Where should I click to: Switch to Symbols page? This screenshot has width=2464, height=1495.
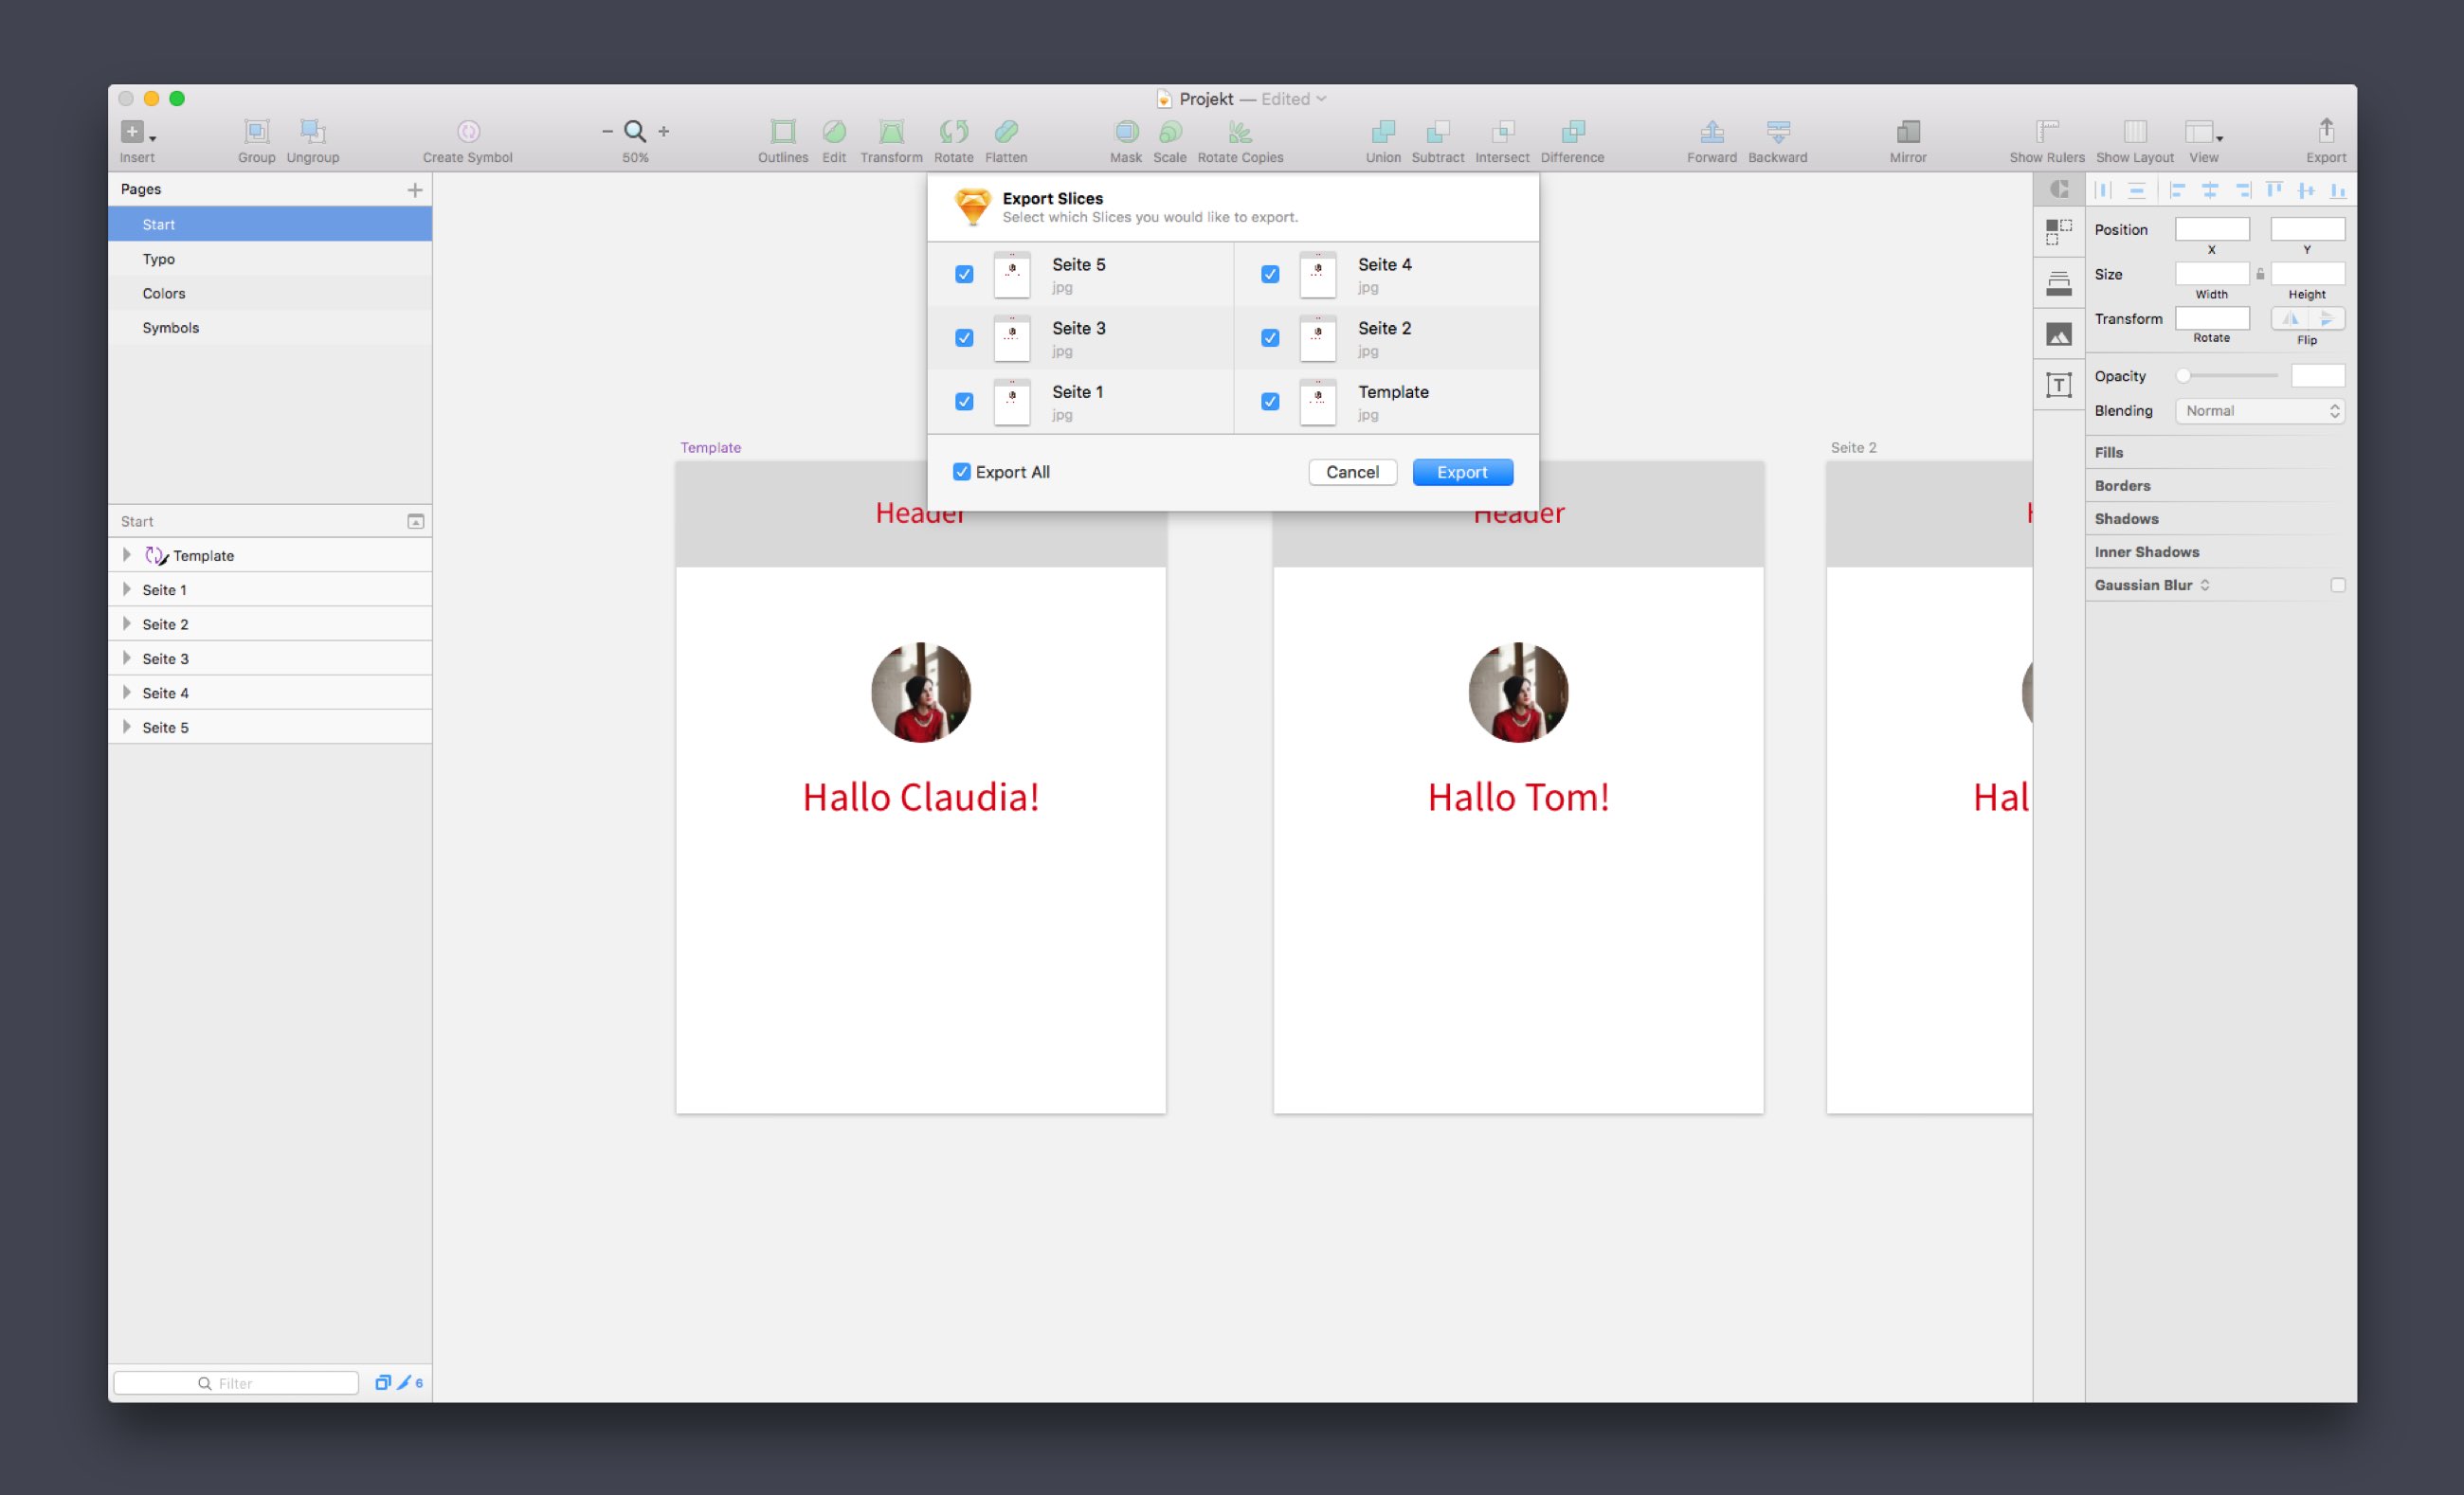[172, 327]
